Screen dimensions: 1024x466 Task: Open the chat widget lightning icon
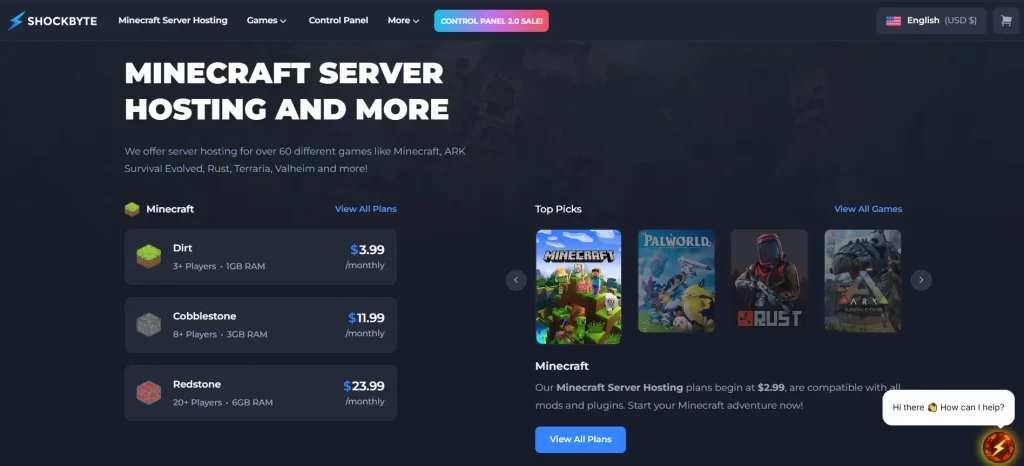999,446
